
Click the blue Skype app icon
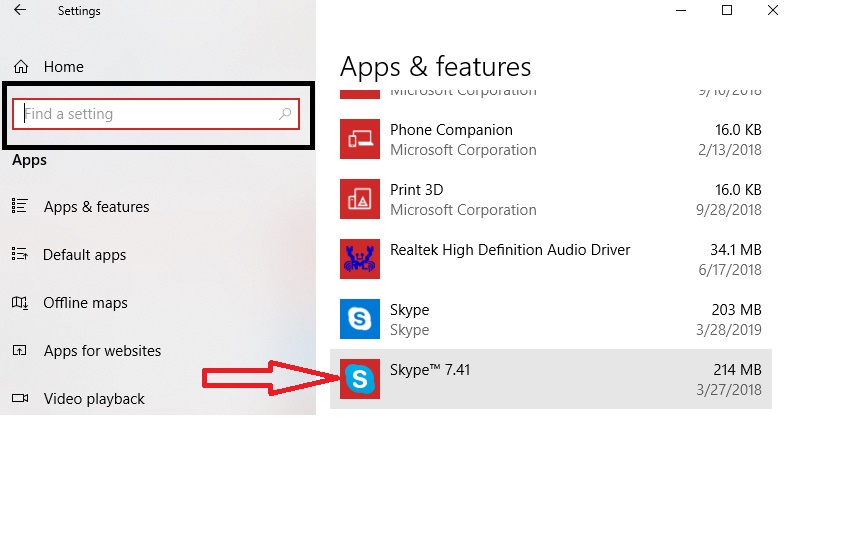(359, 320)
